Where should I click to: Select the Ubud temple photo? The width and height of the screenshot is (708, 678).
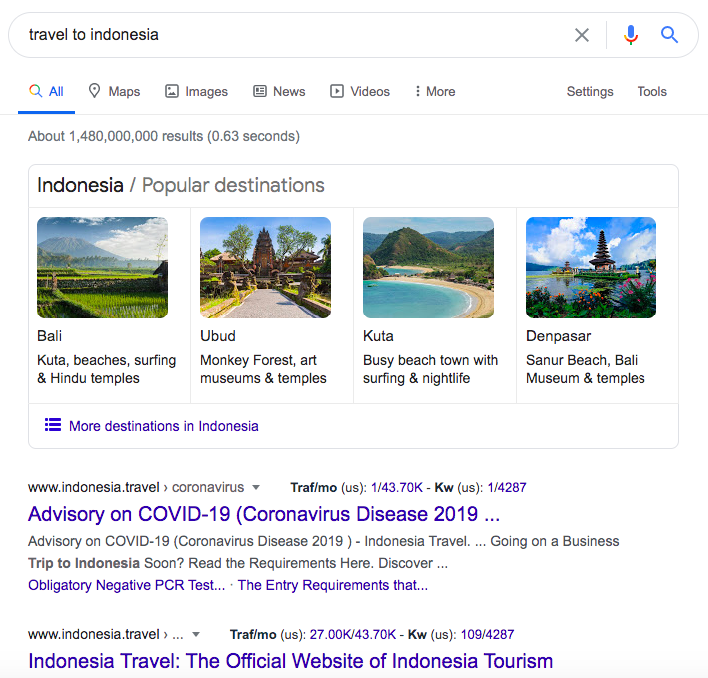265,267
